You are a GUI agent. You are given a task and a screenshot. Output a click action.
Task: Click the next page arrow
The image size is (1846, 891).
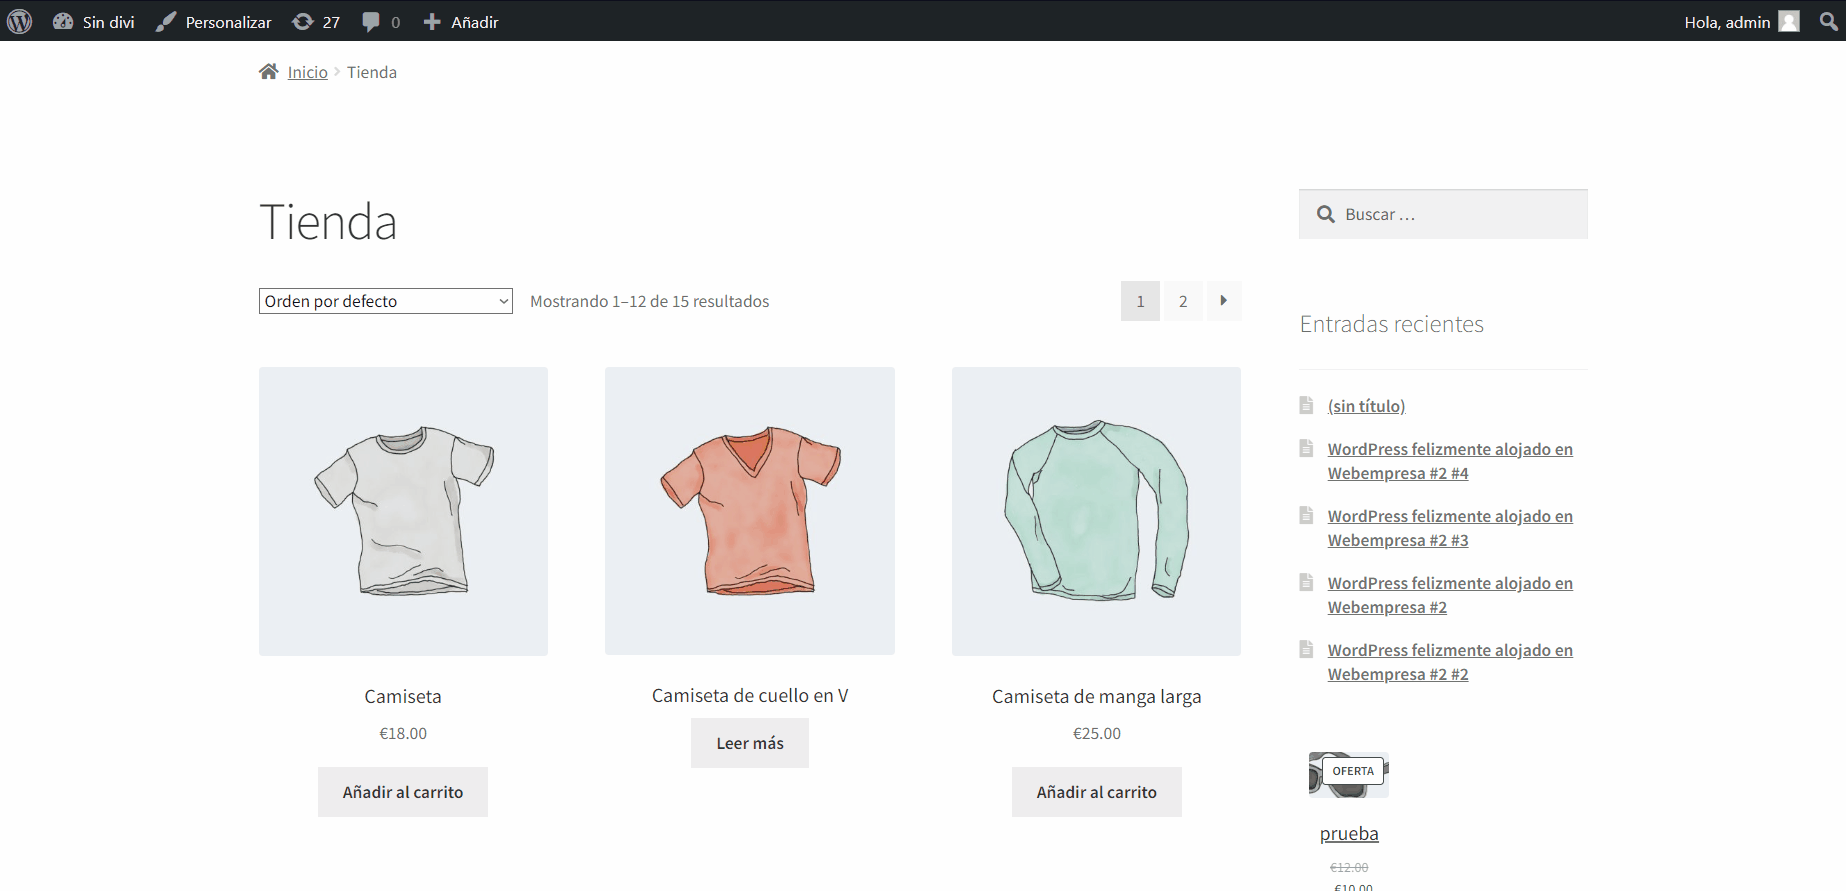pyautogui.click(x=1223, y=301)
